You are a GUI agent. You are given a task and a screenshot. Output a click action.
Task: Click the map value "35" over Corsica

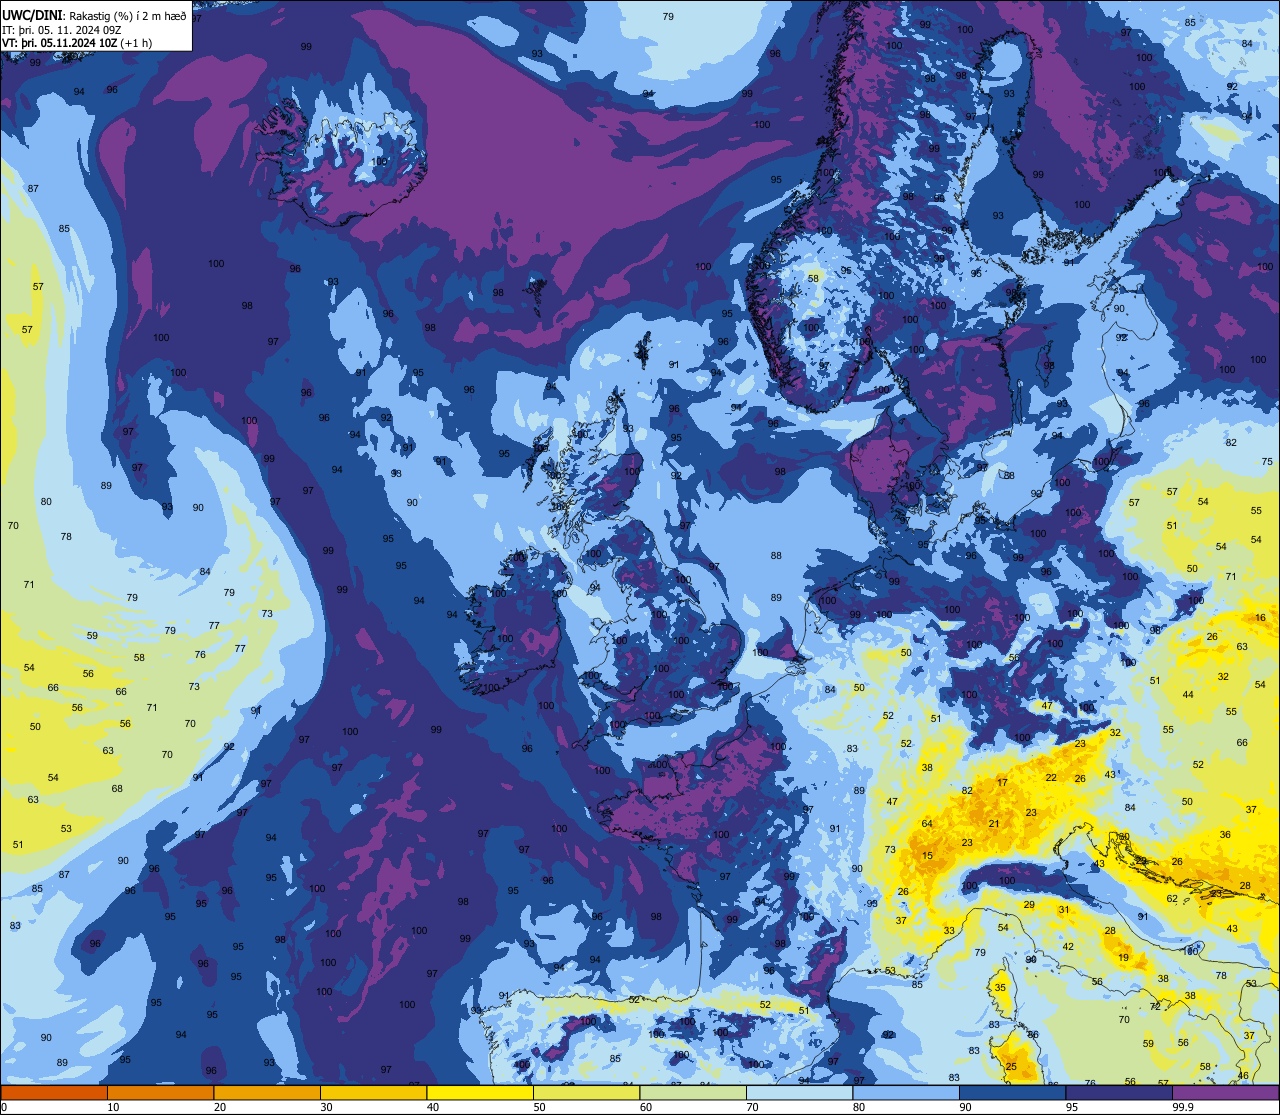[x=1000, y=988]
